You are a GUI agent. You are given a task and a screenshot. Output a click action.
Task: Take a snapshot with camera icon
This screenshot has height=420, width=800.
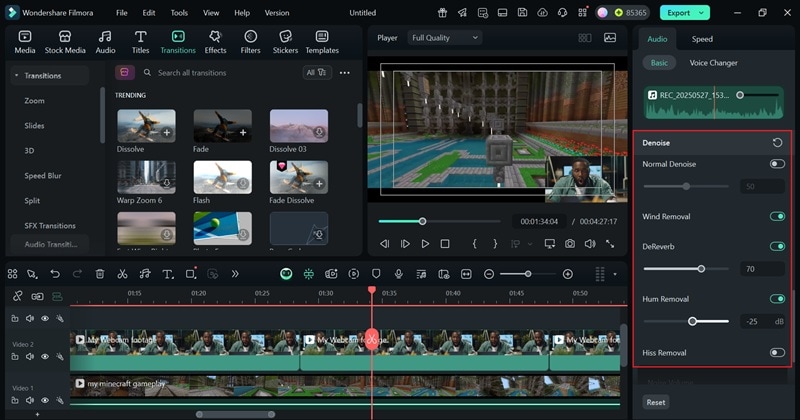pyautogui.click(x=569, y=244)
